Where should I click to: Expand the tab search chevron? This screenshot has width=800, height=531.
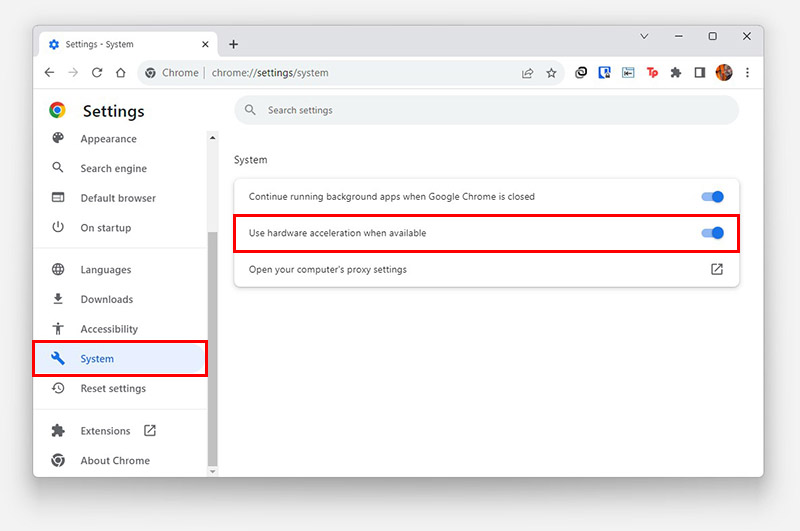tap(644, 36)
